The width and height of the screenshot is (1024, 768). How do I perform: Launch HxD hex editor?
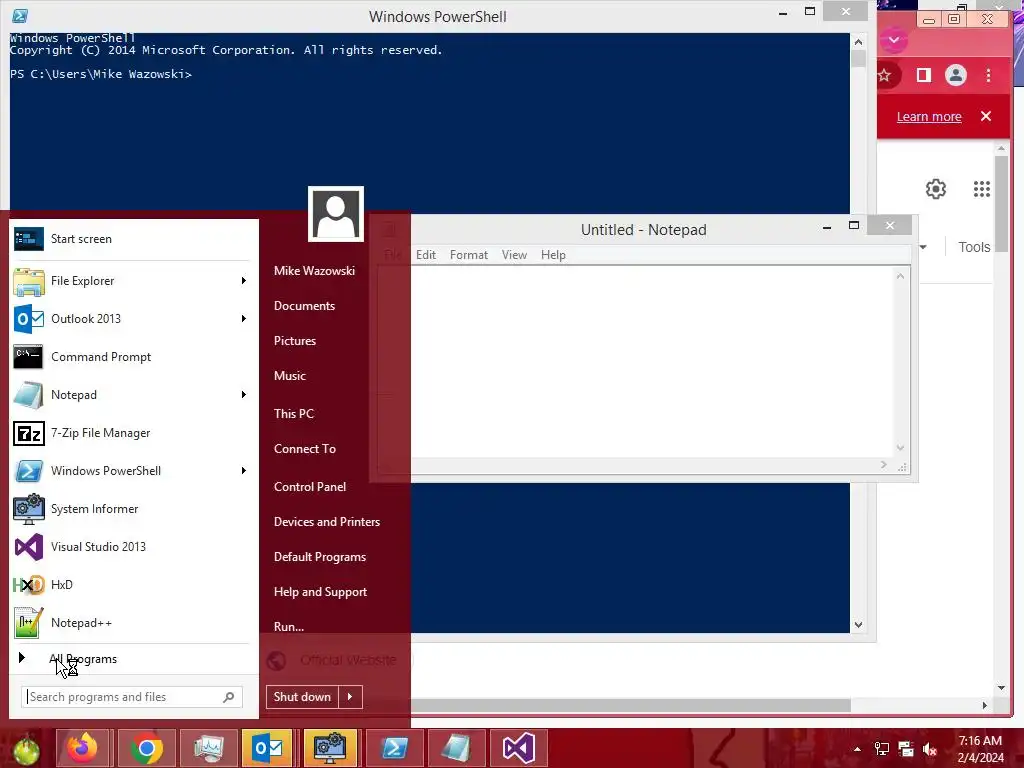click(134, 584)
